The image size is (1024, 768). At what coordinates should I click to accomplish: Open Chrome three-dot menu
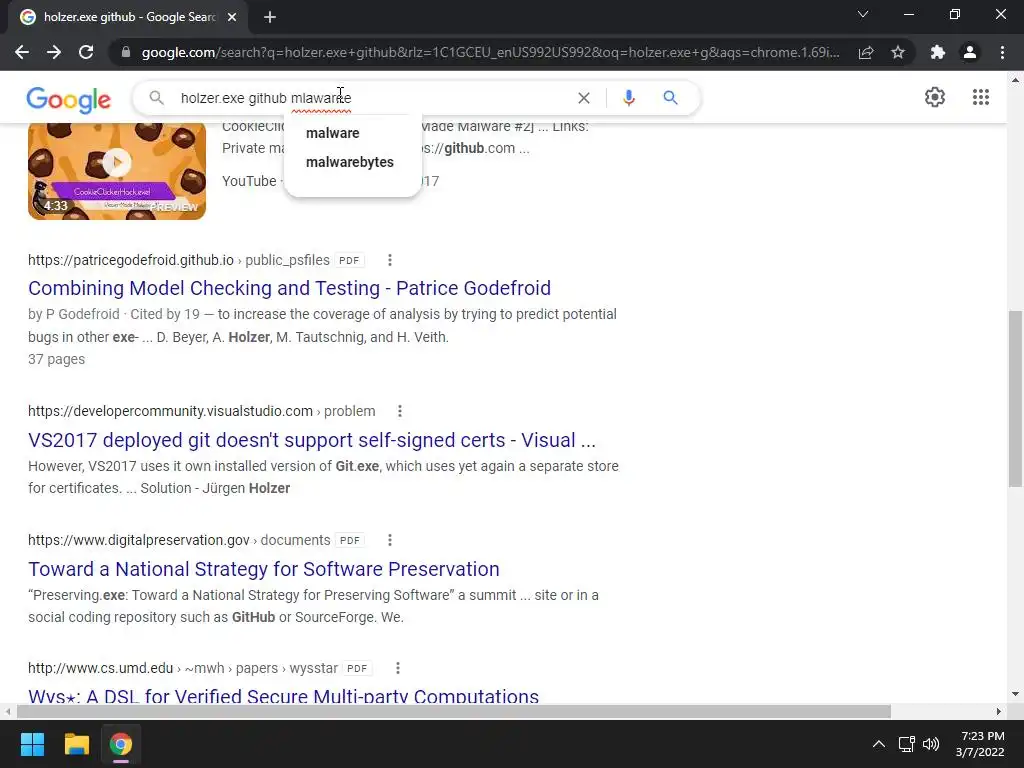tap(1002, 52)
